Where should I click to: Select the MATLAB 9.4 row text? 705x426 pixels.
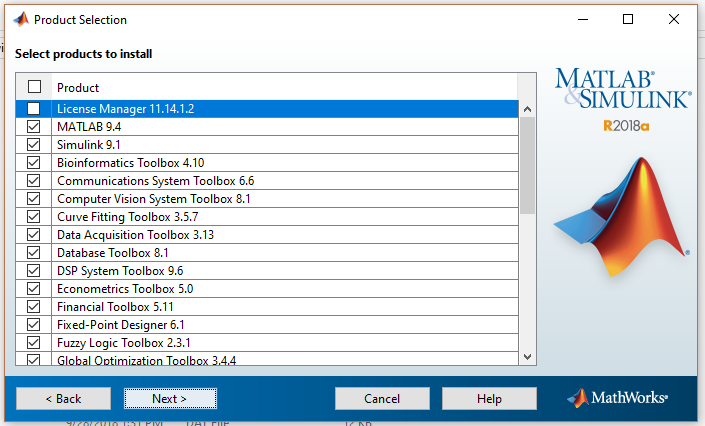click(89, 127)
